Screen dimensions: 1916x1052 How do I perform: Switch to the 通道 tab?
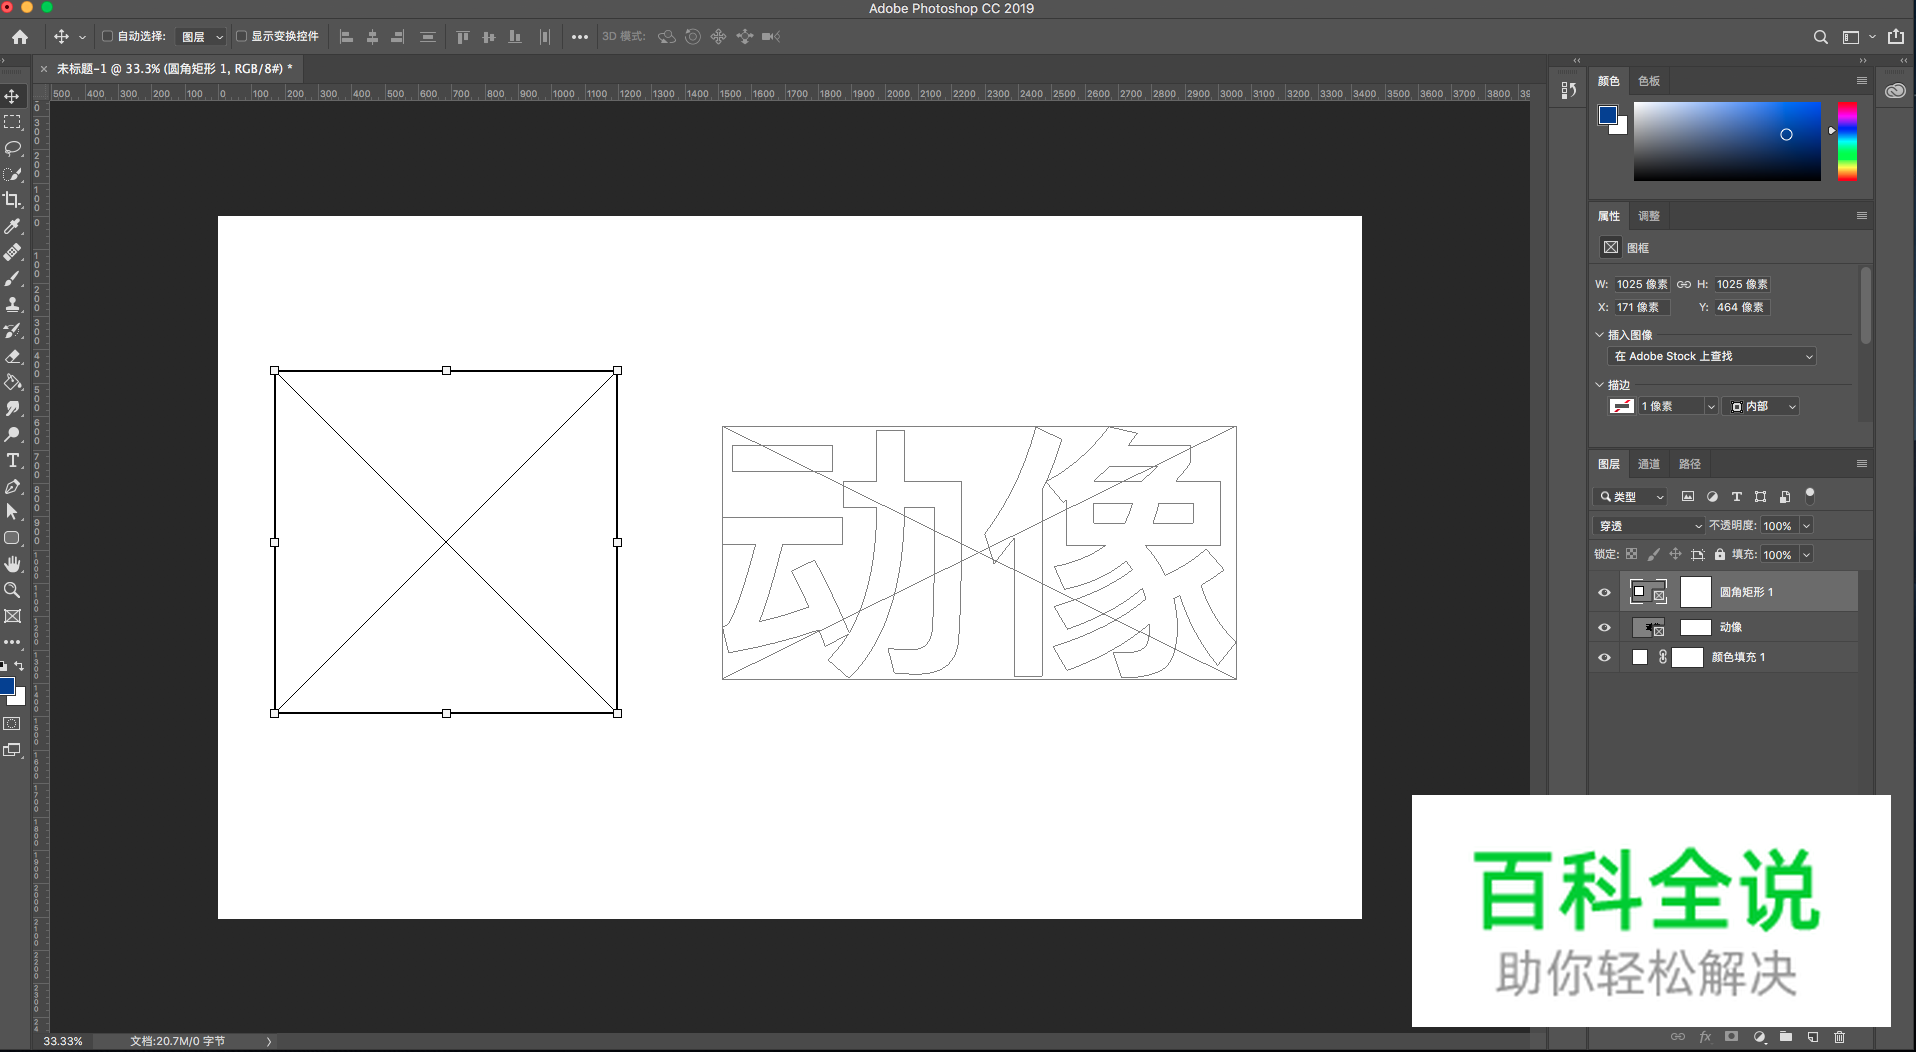[x=1649, y=463]
